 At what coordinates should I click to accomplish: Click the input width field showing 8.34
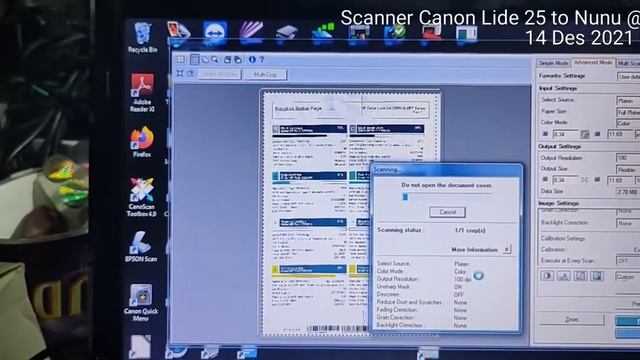(x=565, y=134)
